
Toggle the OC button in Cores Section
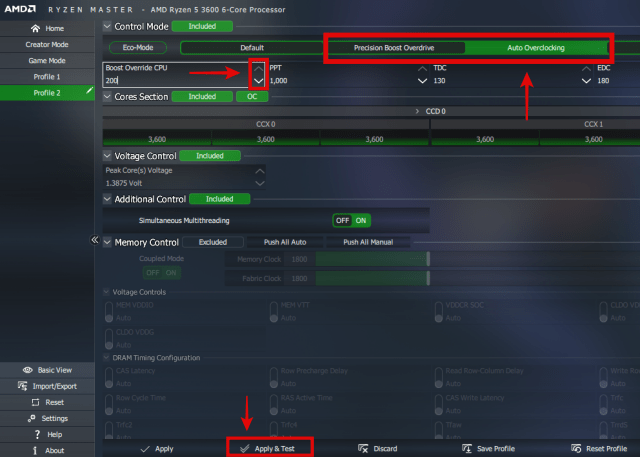click(x=252, y=97)
